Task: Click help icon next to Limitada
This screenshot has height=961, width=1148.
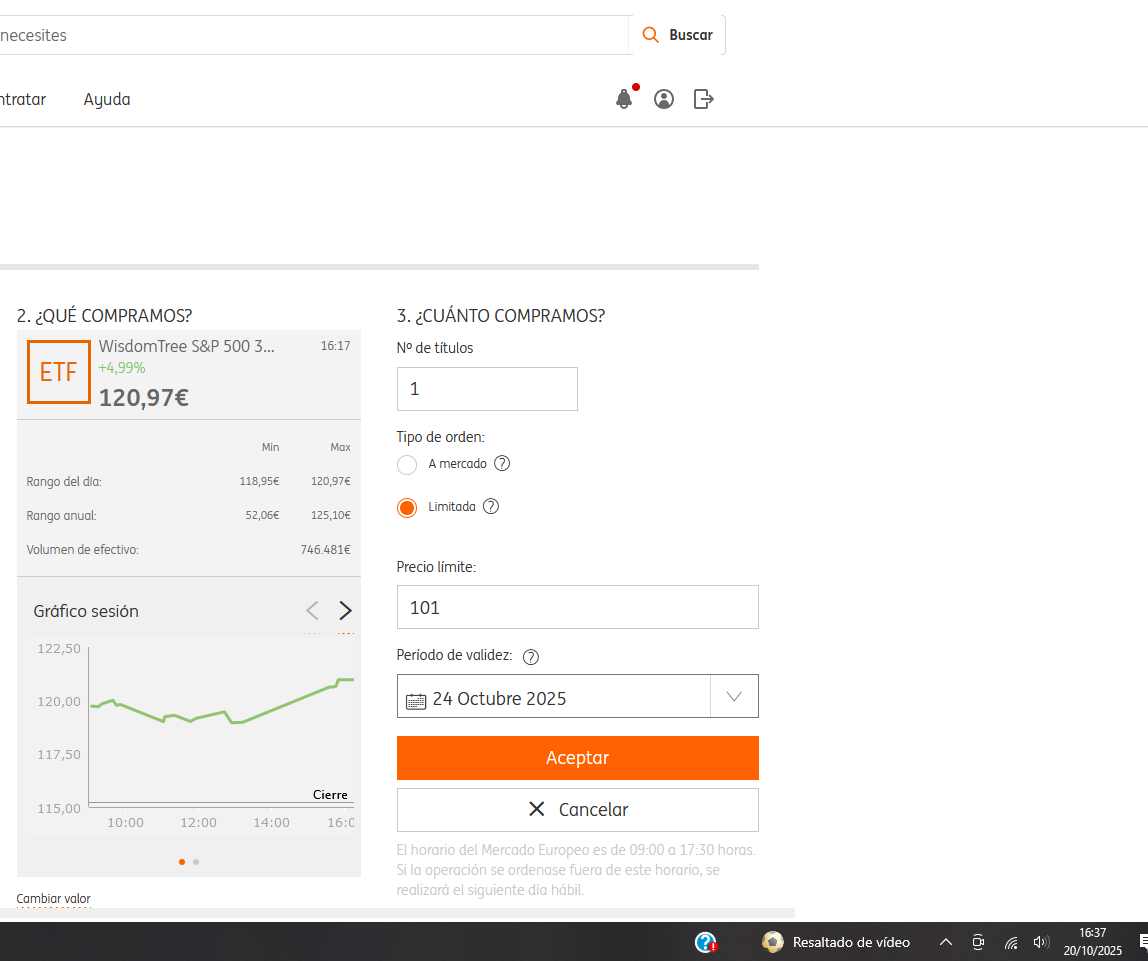Action: pos(491,507)
